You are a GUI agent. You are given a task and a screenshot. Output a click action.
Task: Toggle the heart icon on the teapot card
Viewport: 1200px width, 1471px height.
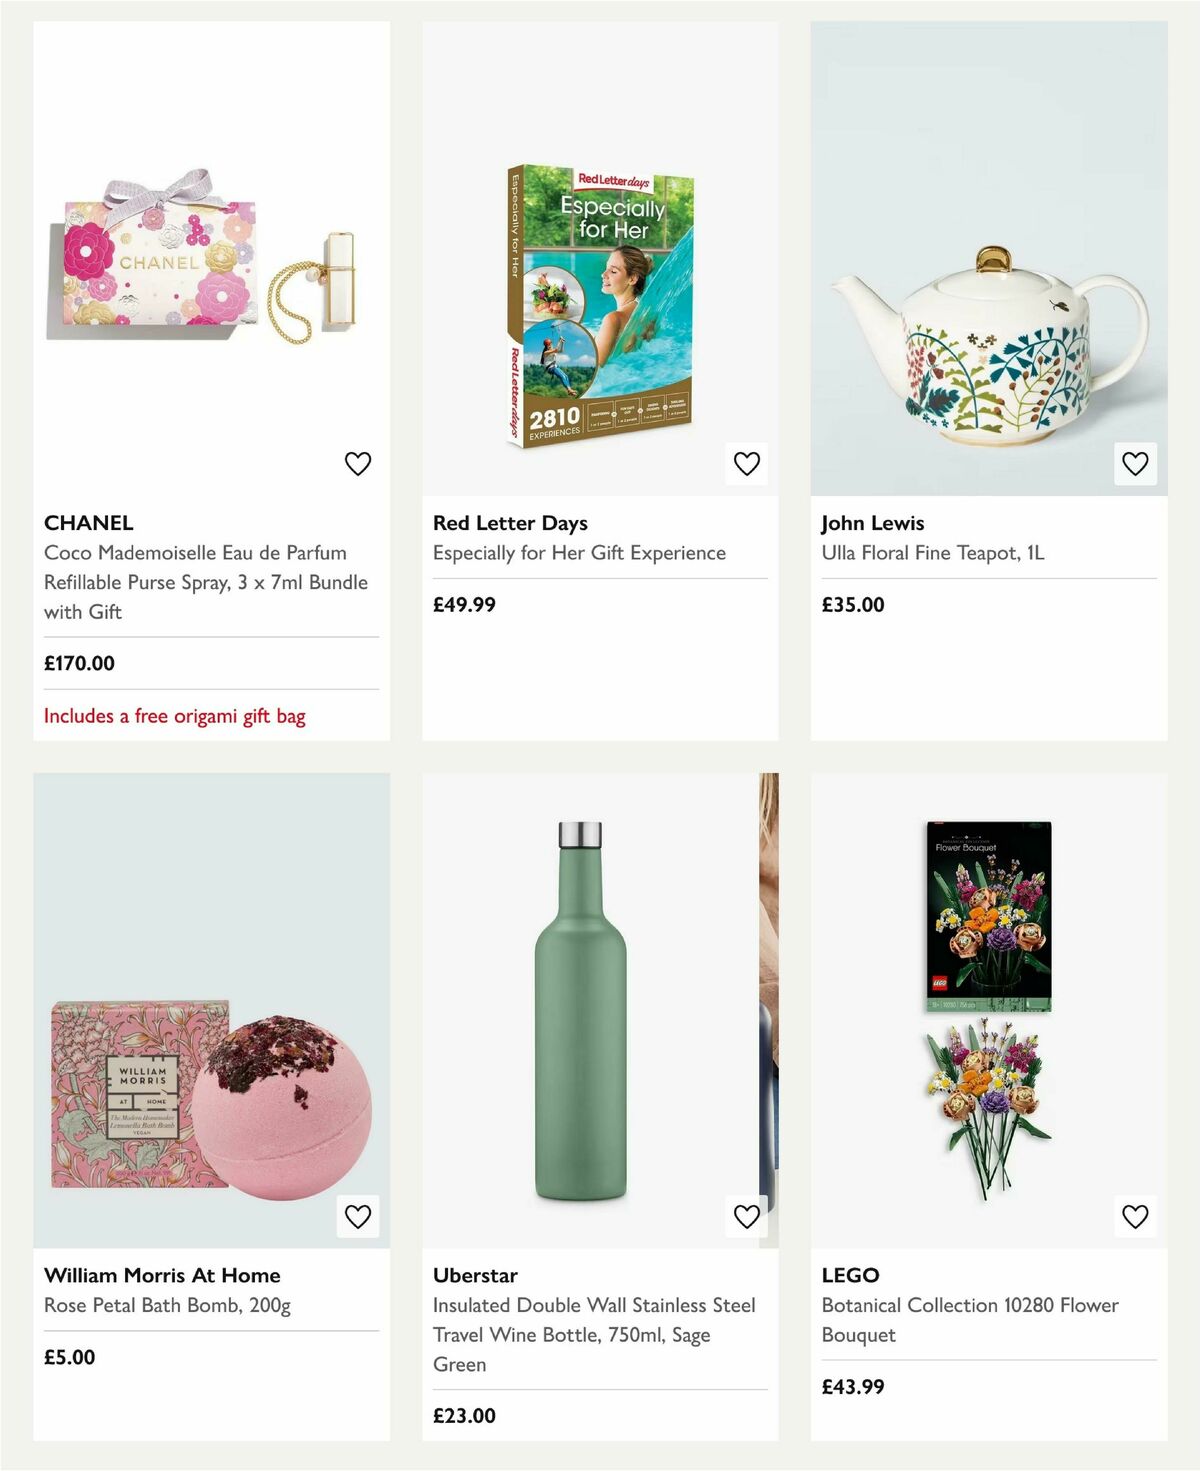coord(1135,462)
